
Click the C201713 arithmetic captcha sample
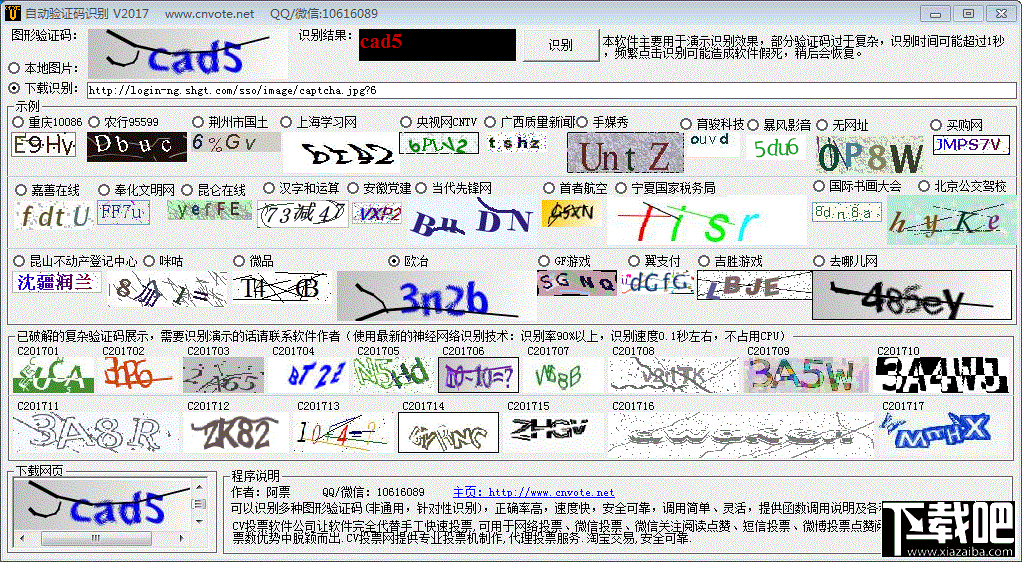[343, 433]
